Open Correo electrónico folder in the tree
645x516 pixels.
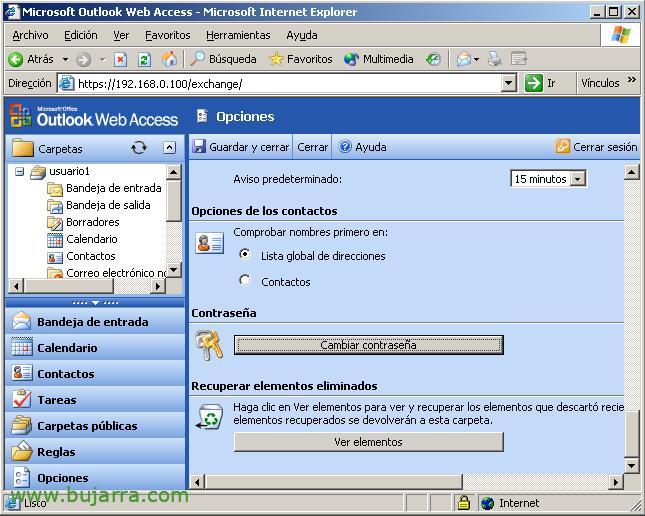[x=116, y=273]
